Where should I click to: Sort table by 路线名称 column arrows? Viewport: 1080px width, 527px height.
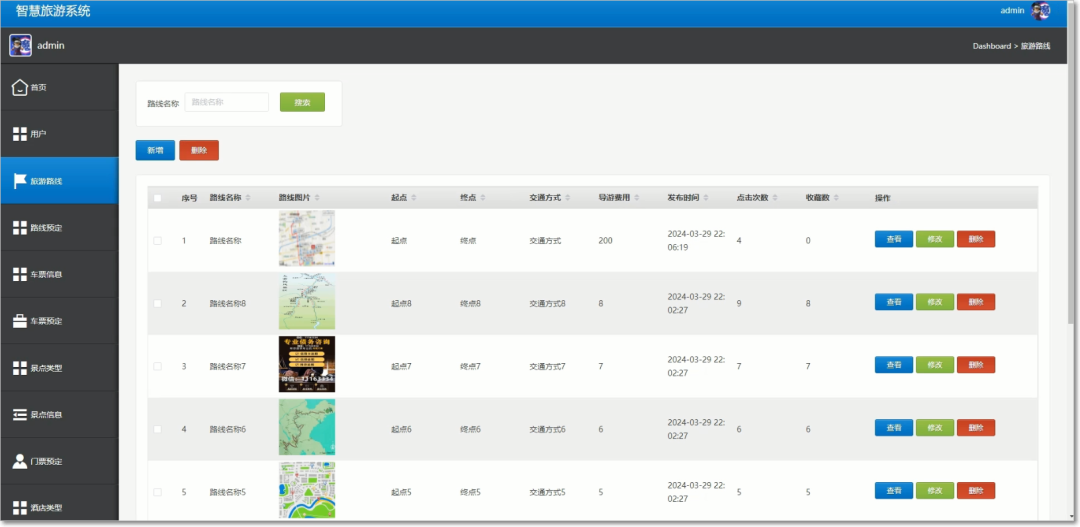(x=248, y=198)
